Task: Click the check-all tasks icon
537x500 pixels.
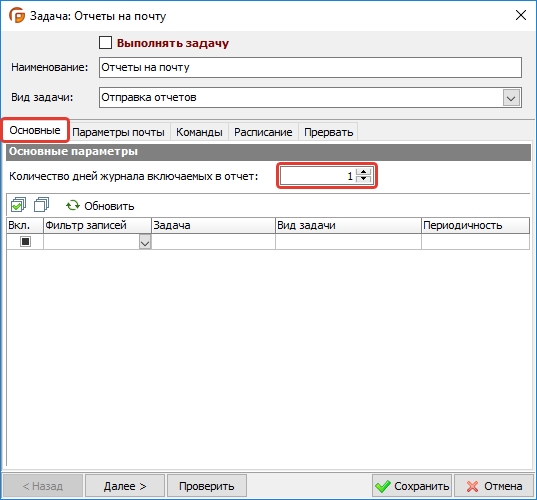Action: [x=18, y=205]
